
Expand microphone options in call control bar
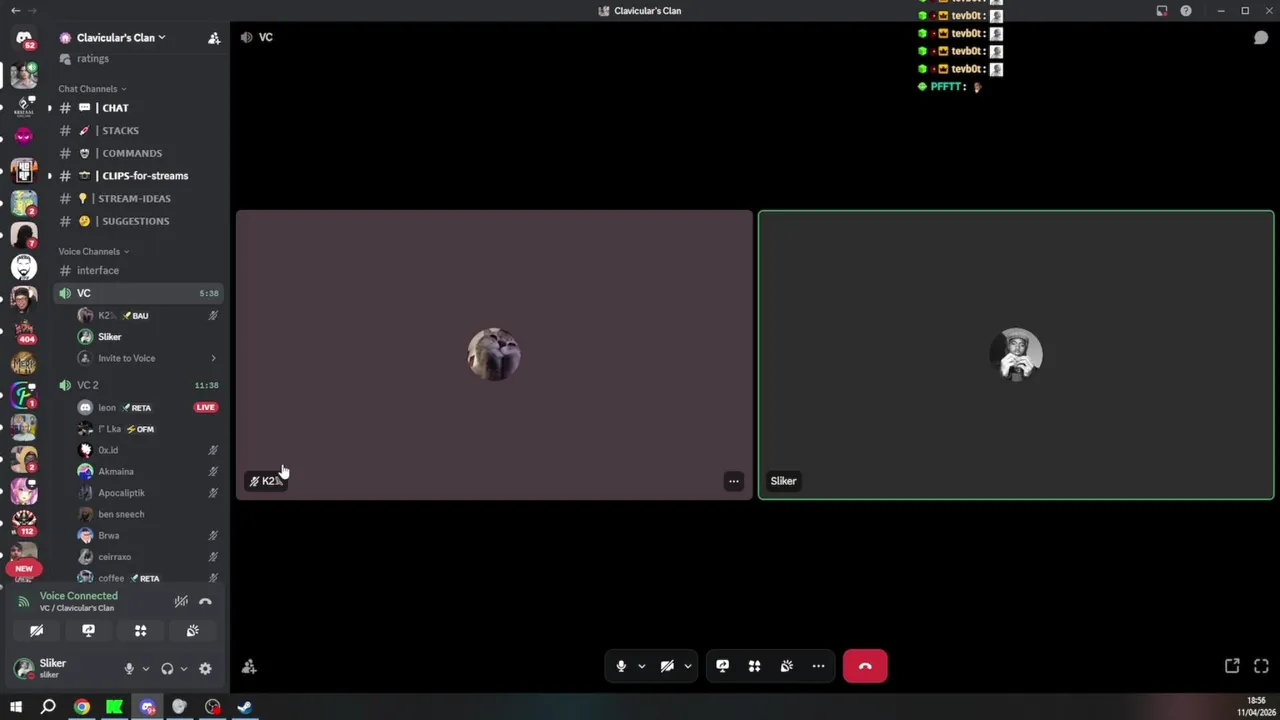pos(641,666)
